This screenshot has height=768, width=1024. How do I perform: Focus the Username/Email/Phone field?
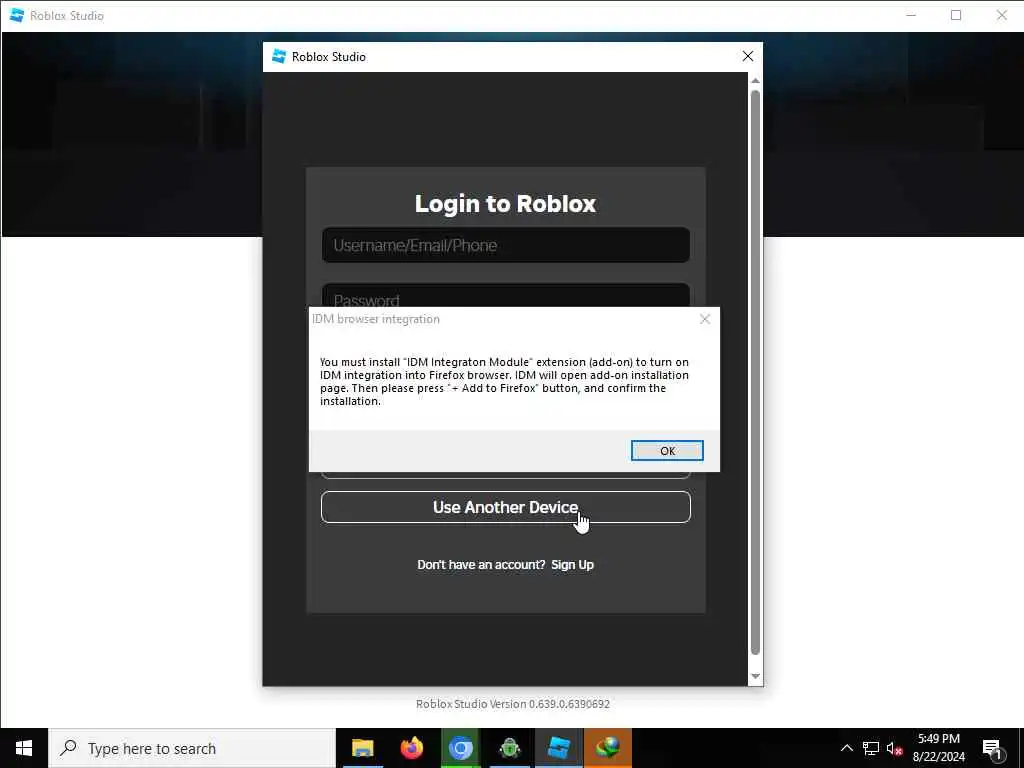point(505,245)
